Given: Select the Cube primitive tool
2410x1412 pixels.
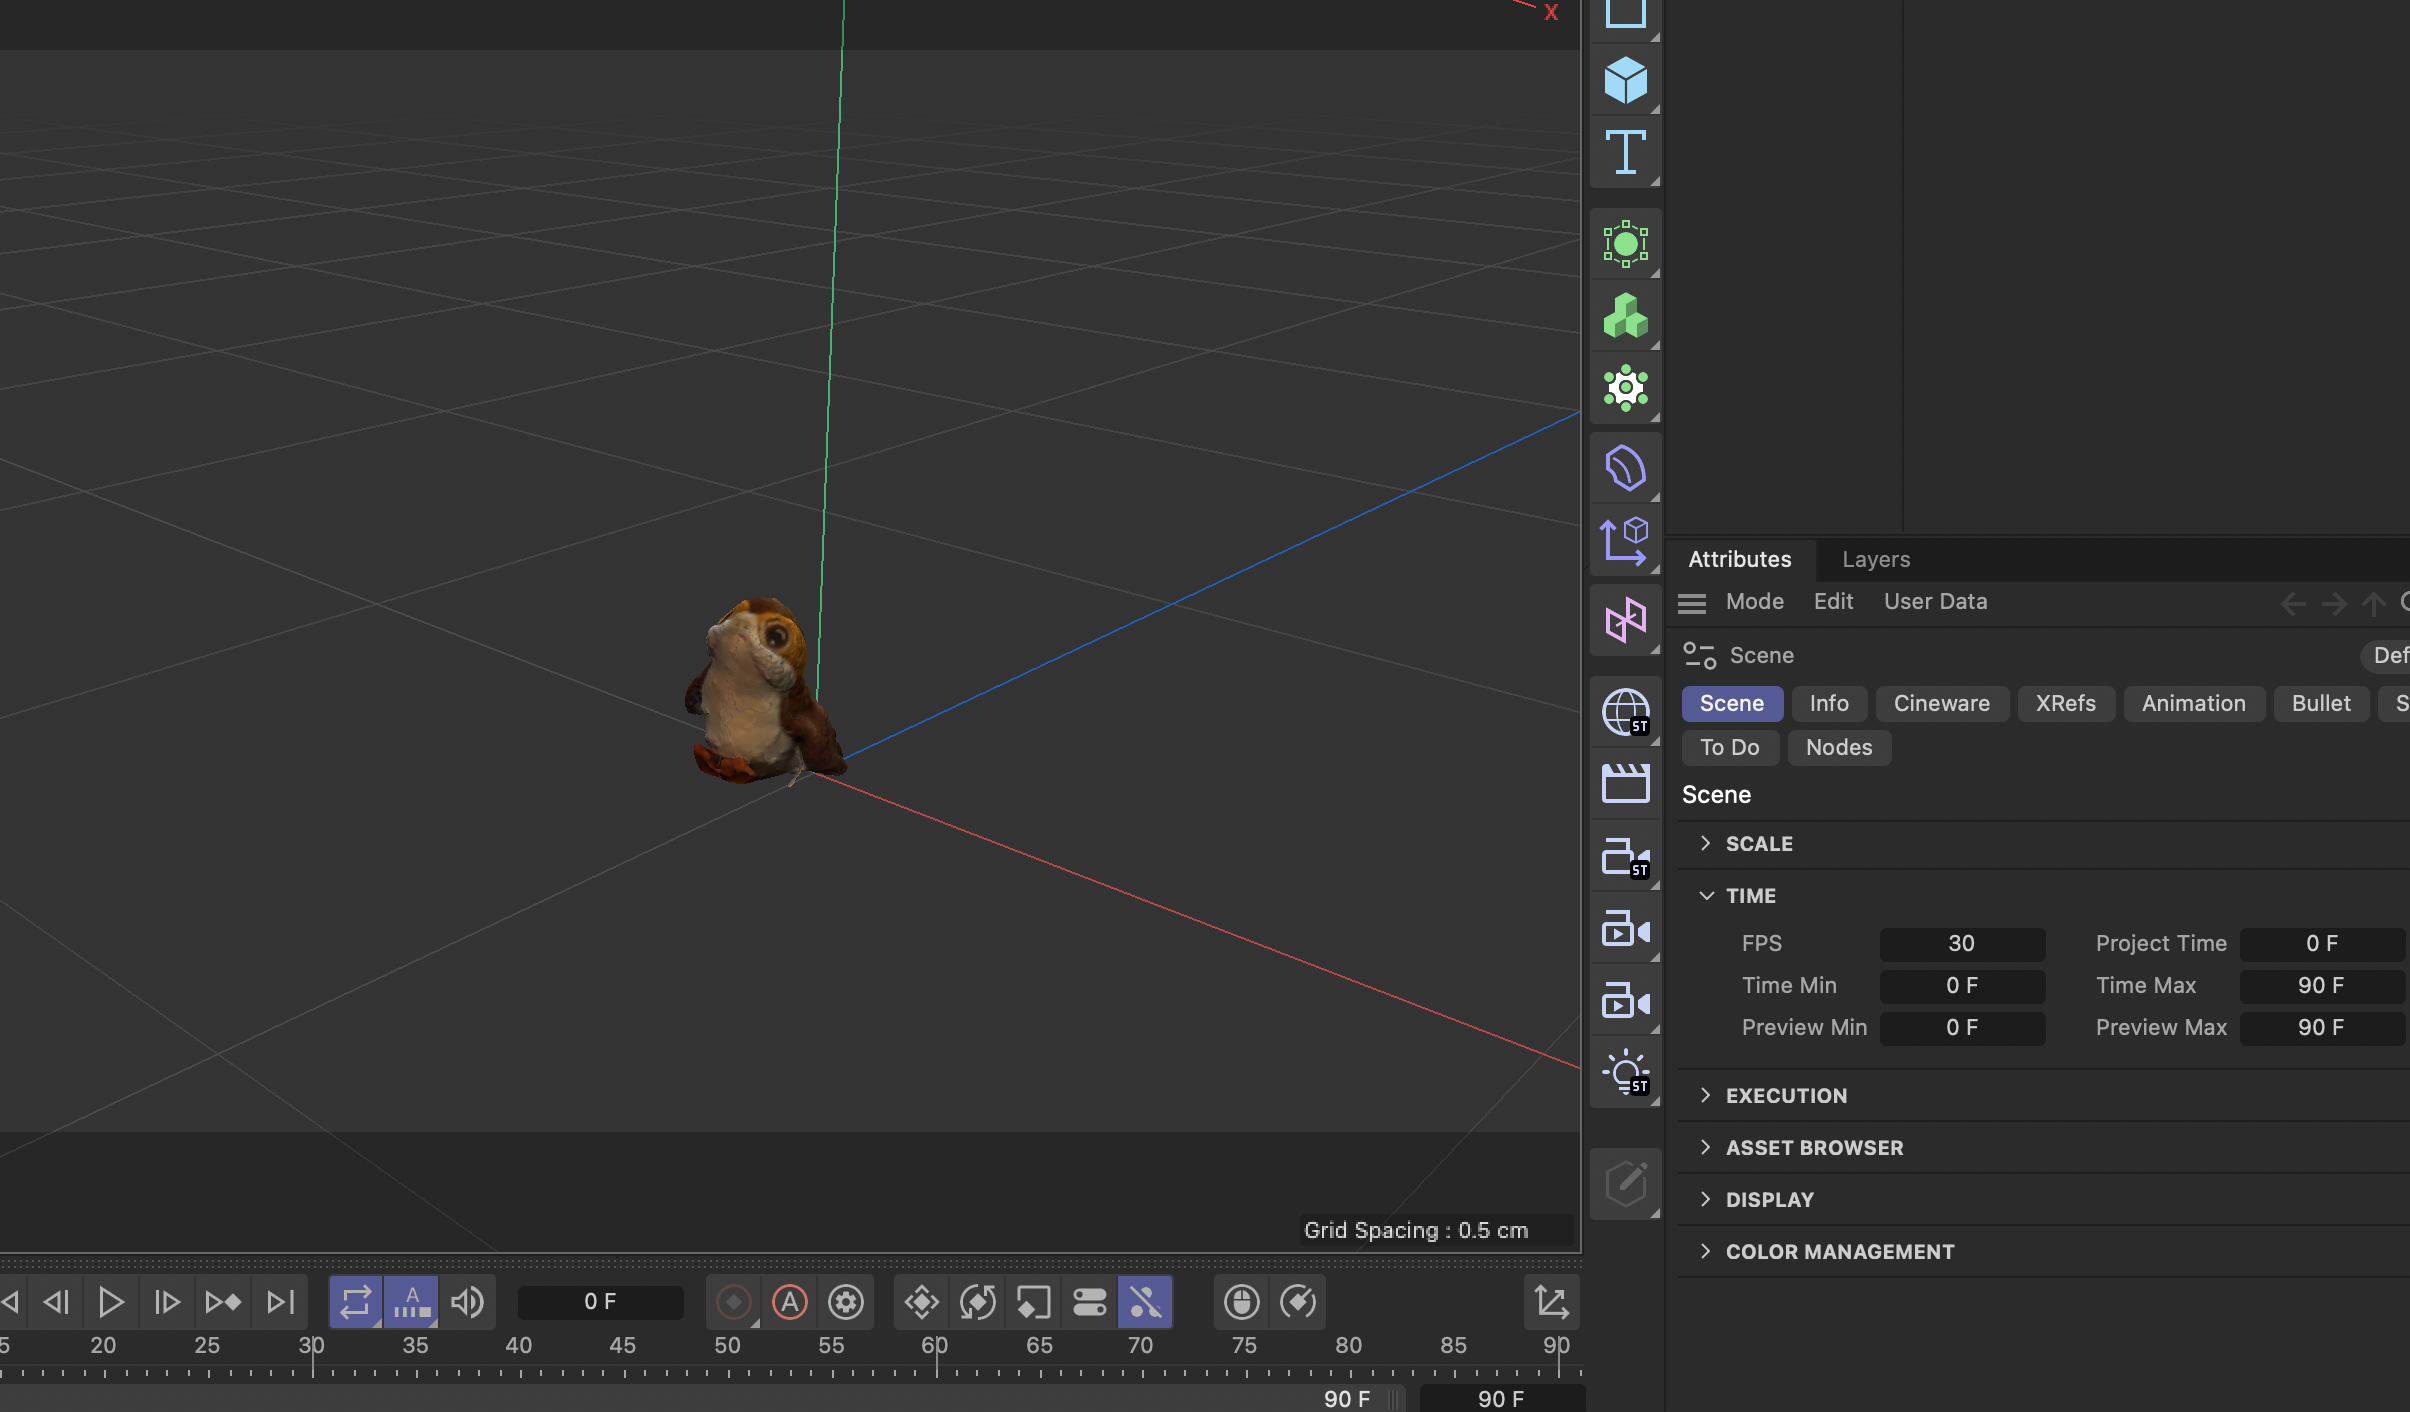Looking at the screenshot, I should (1623, 82).
